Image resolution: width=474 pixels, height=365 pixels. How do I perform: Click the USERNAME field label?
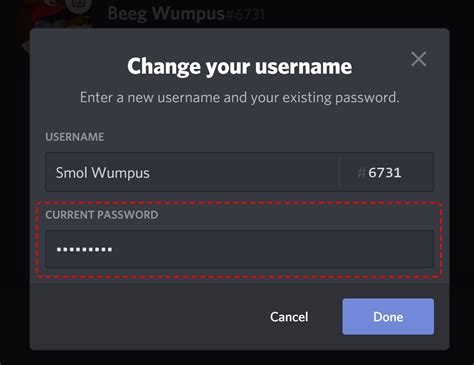(x=75, y=137)
